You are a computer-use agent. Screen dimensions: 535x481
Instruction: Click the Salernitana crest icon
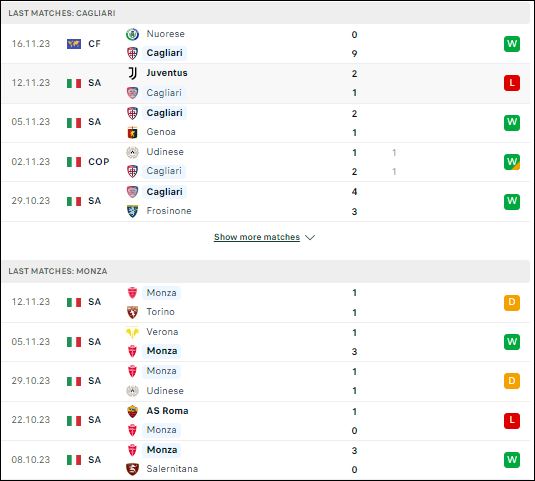[132, 469]
